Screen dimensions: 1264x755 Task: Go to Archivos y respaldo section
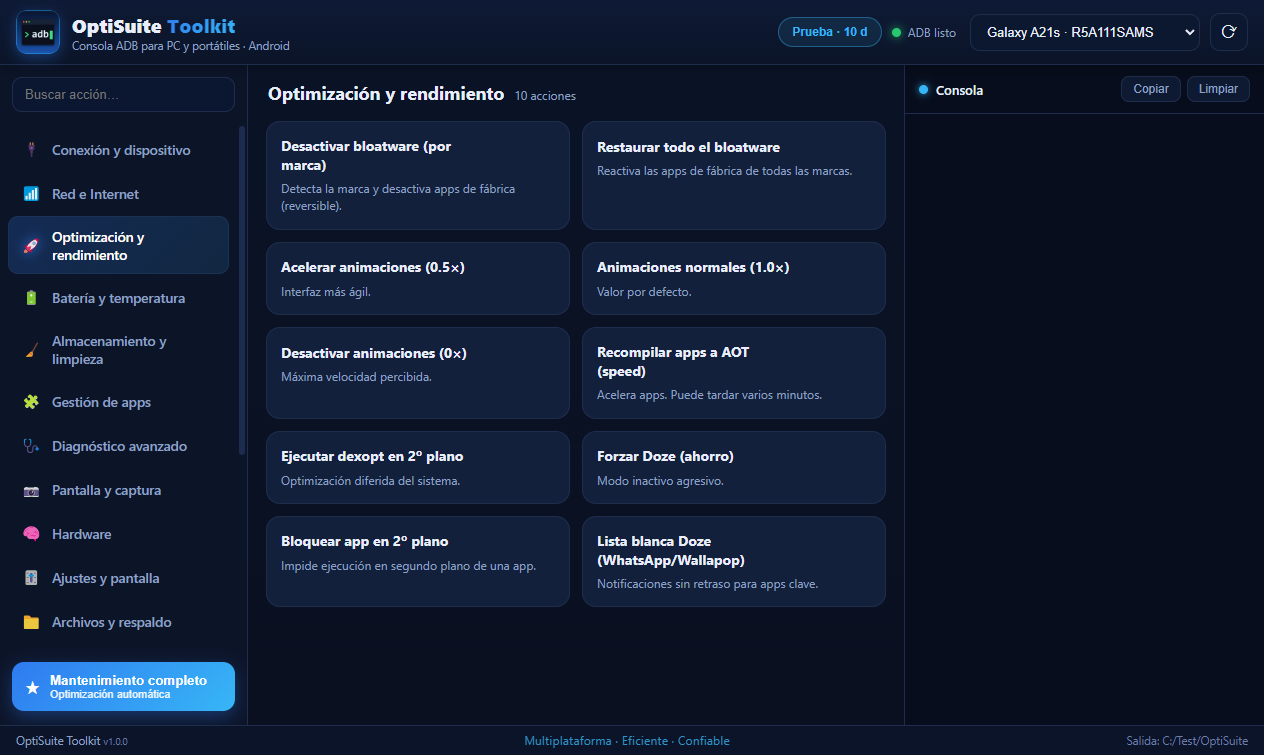pos(118,622)
